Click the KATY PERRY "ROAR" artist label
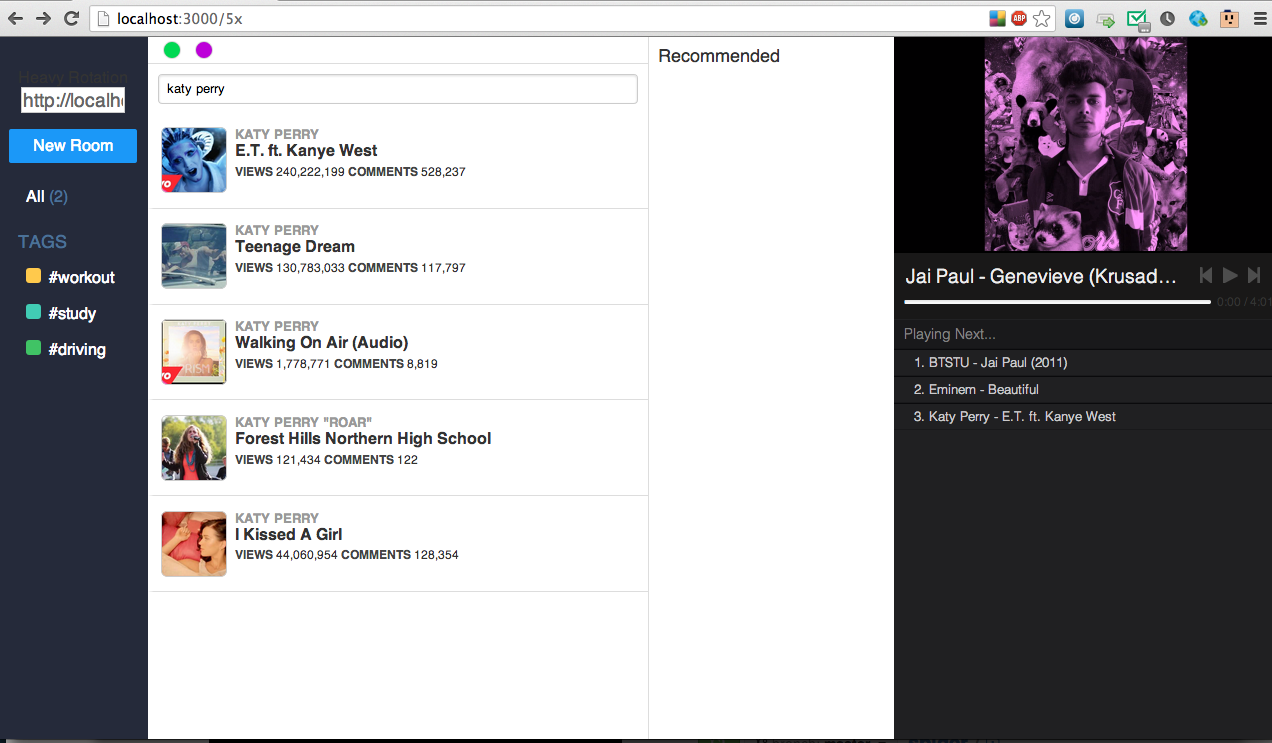1272x743 pixels. [x=303, y=422]
